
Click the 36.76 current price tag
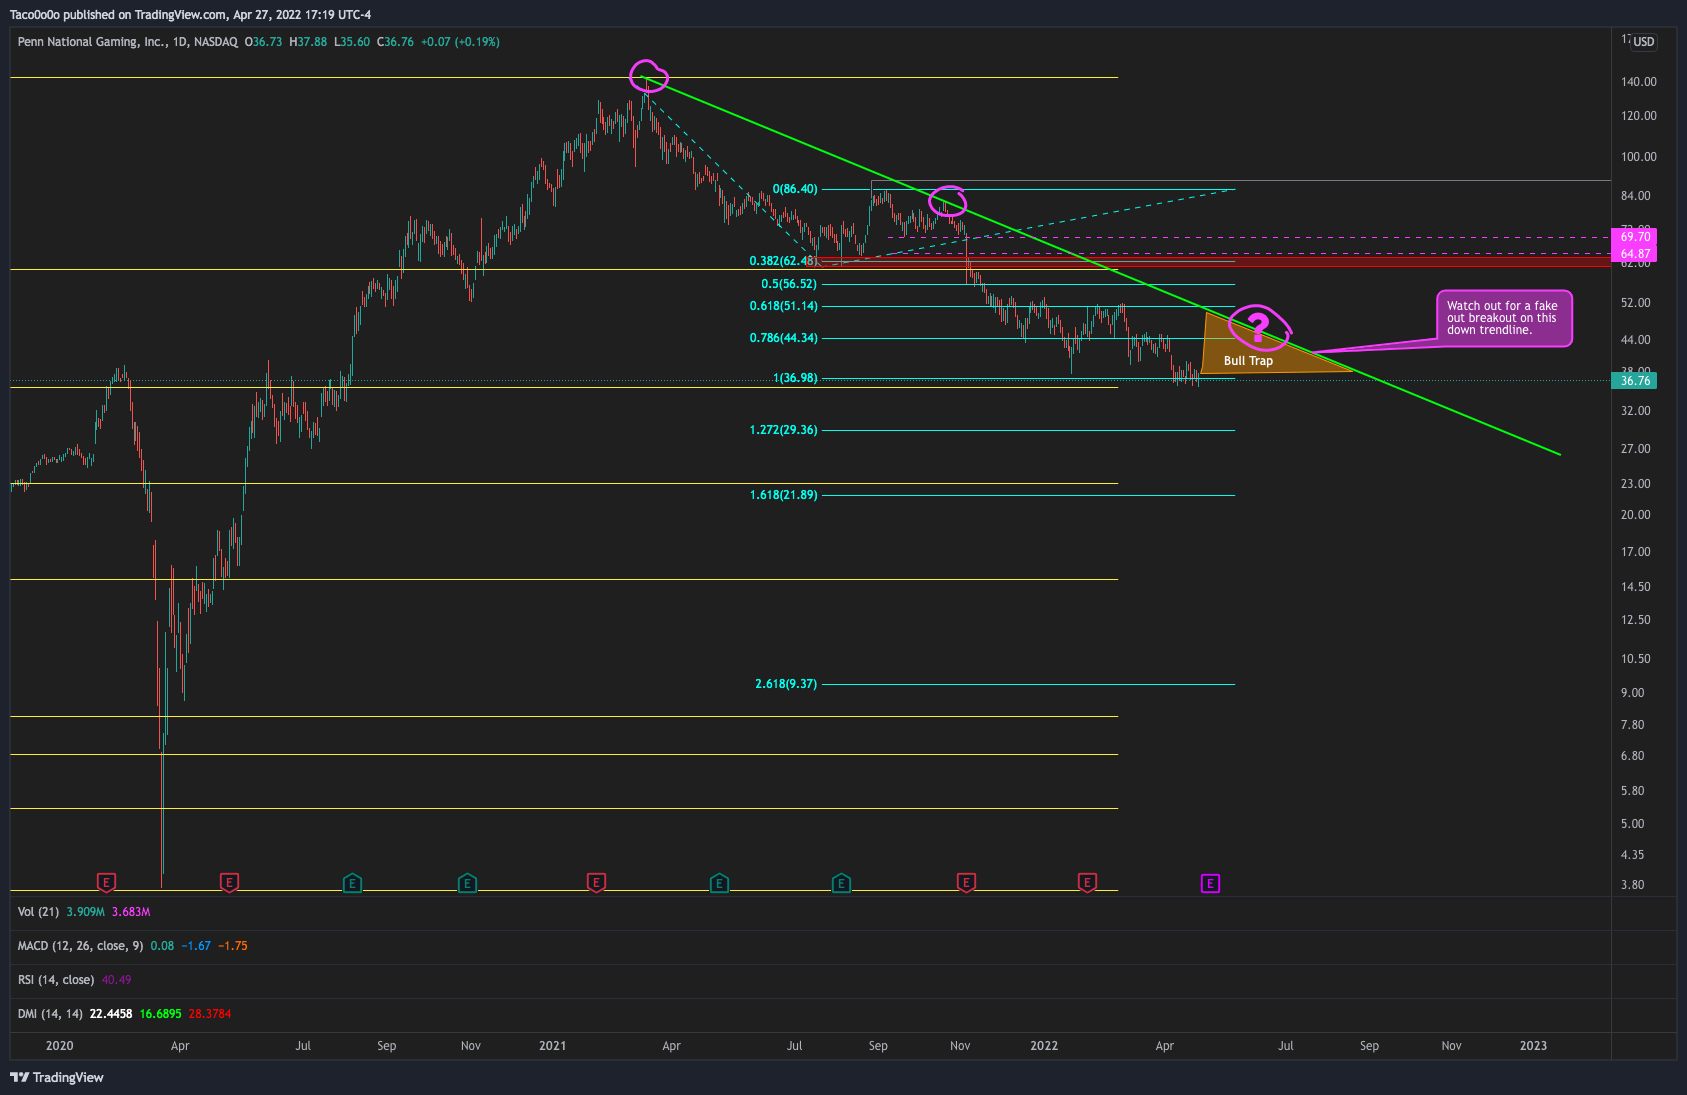(x=1635, y=381)
